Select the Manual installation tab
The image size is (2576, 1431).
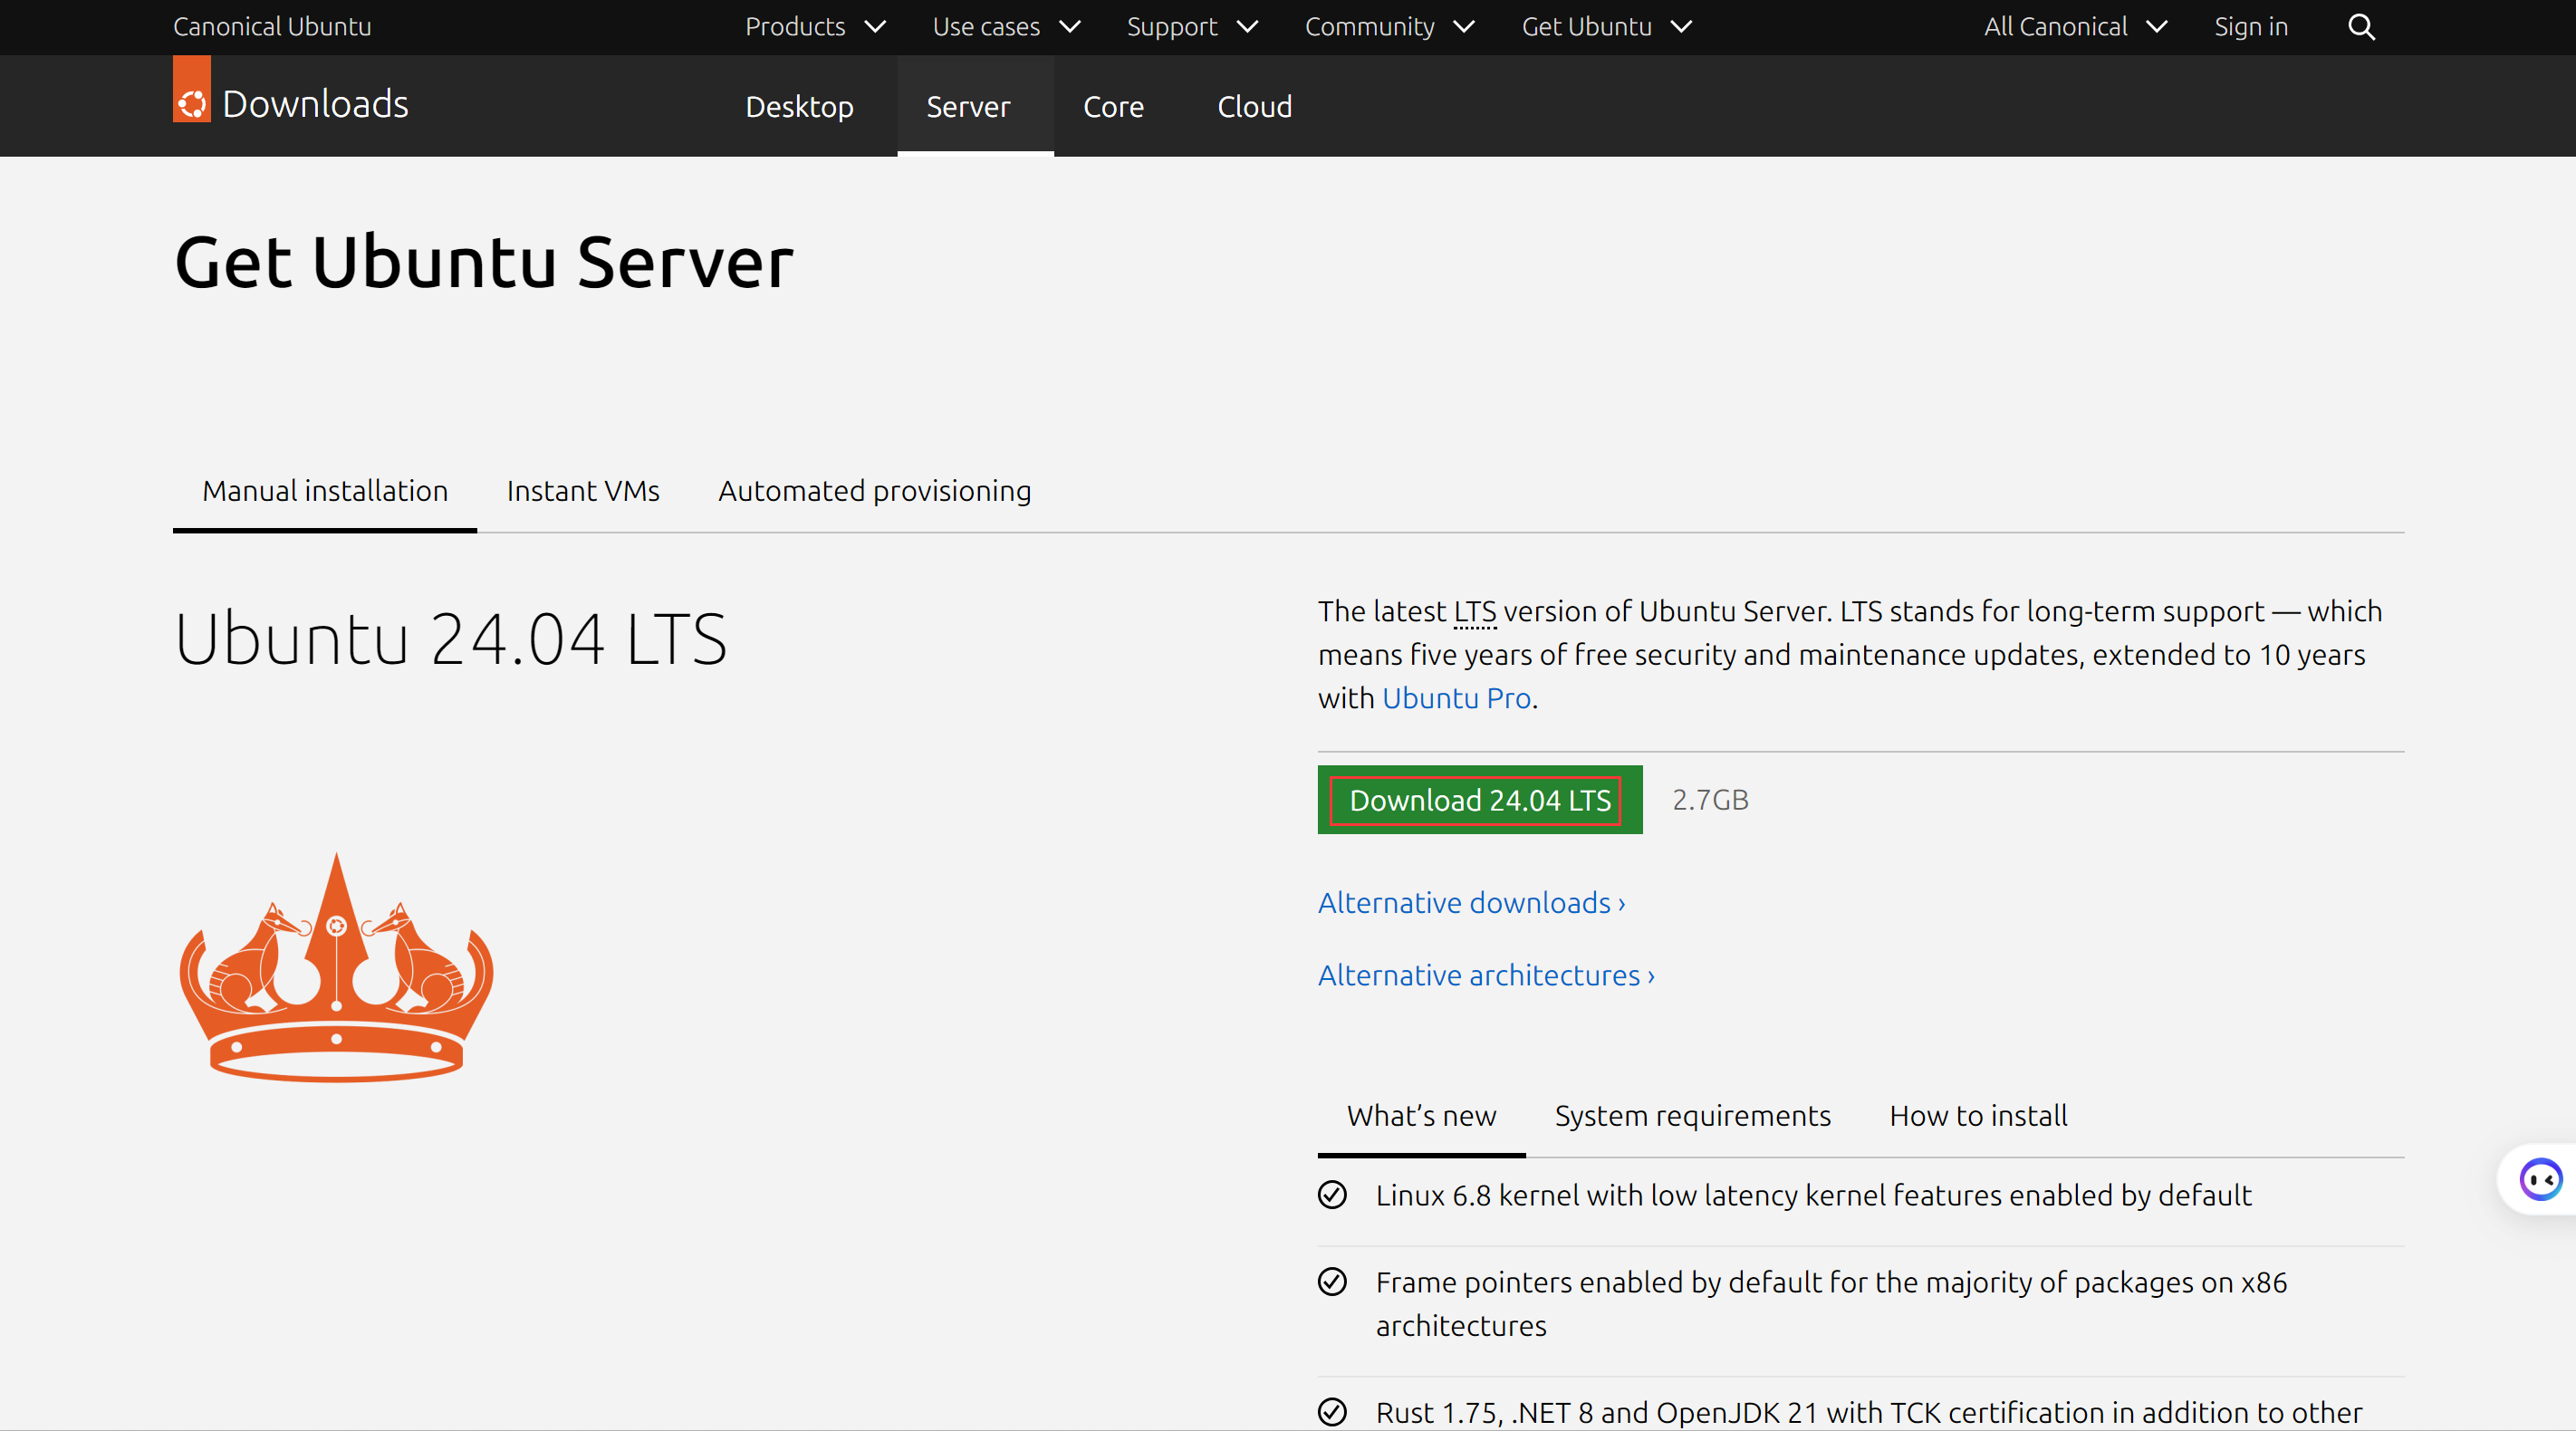pos(325,491)
